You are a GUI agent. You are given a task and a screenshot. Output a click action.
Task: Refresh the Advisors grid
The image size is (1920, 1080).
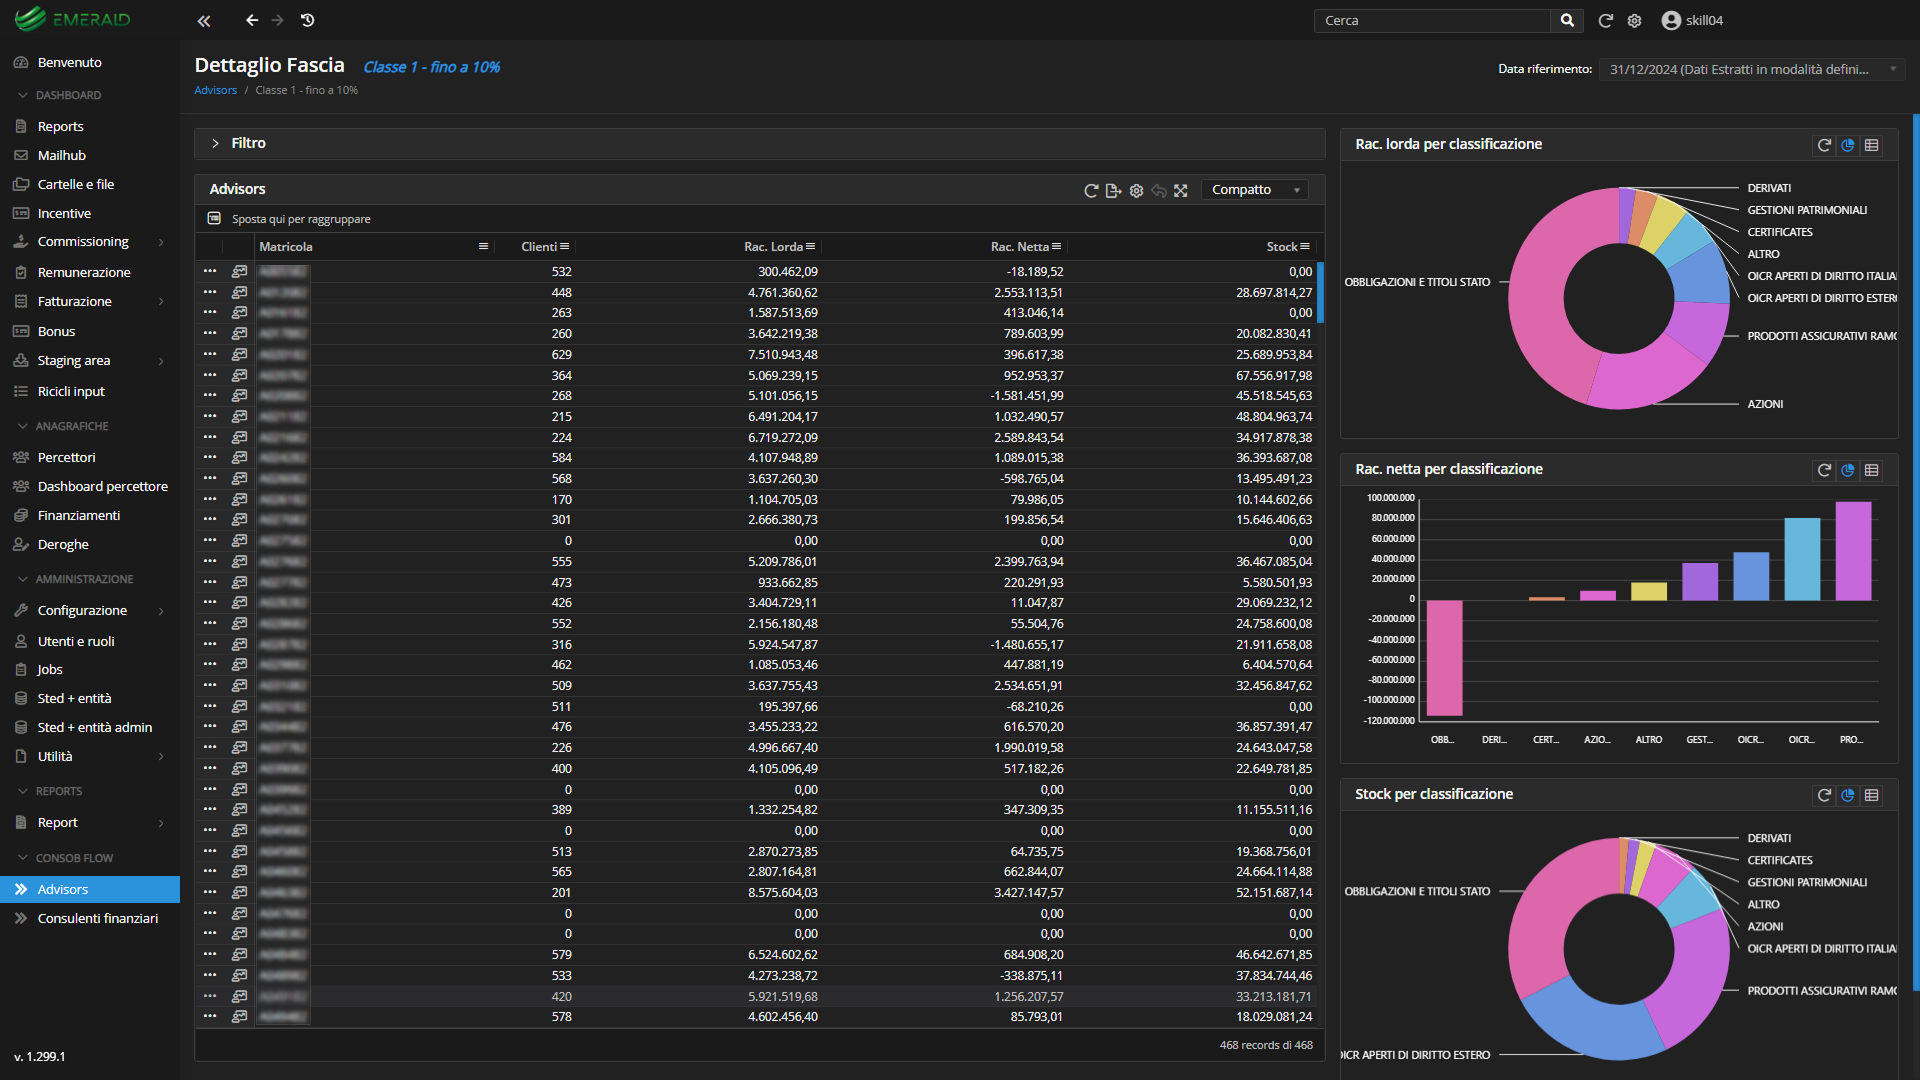[x=1091, y=190]
